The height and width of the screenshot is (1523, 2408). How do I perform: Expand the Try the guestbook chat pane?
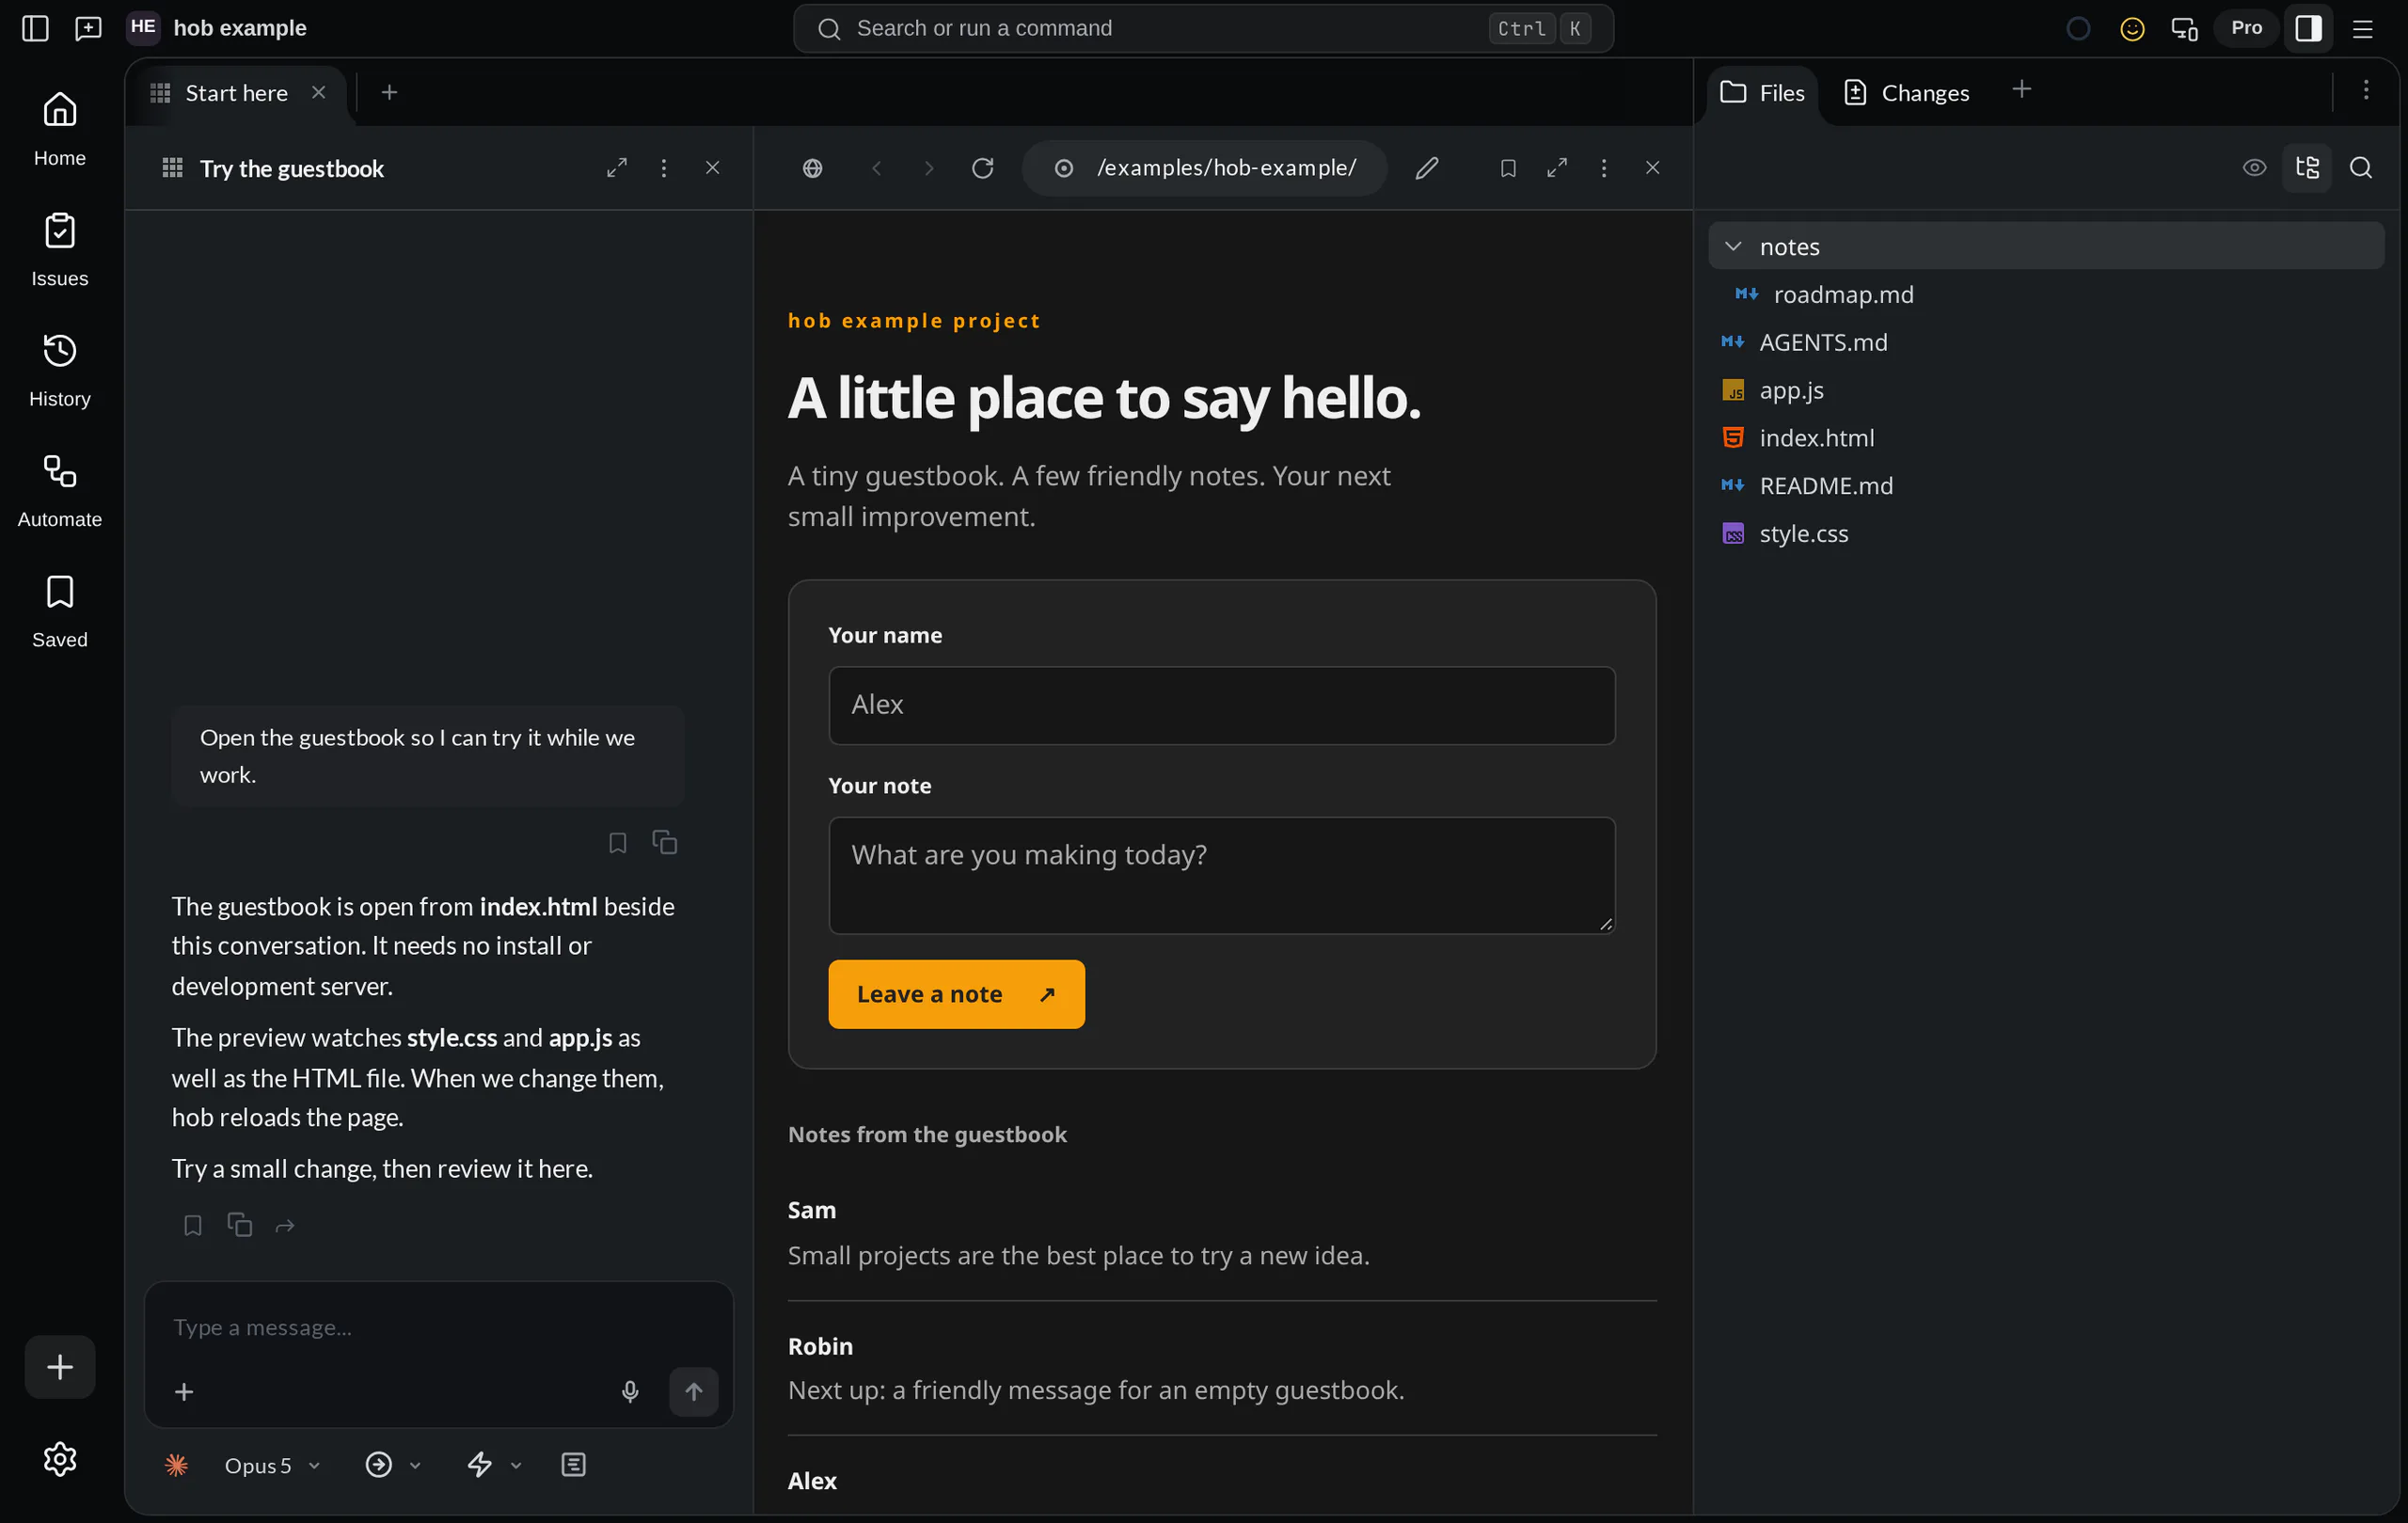617,168
